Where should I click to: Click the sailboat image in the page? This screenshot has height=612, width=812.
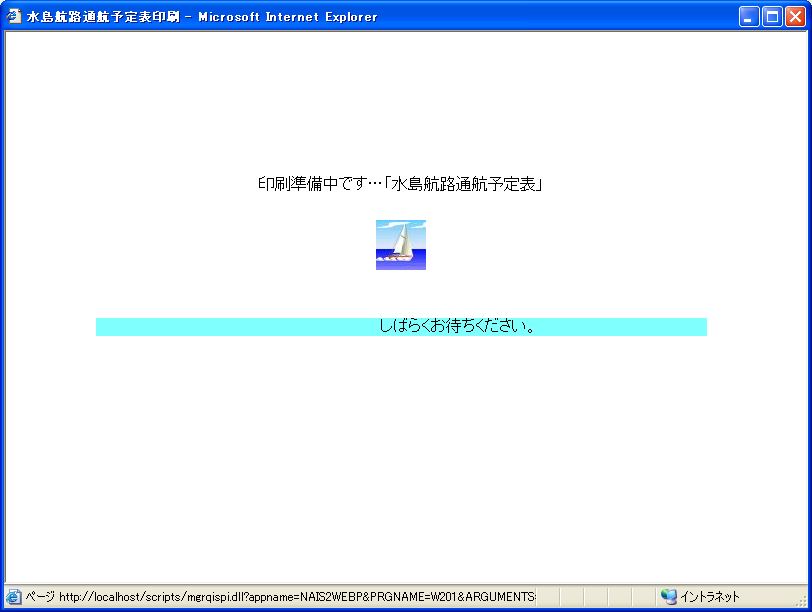click(401, 245)
